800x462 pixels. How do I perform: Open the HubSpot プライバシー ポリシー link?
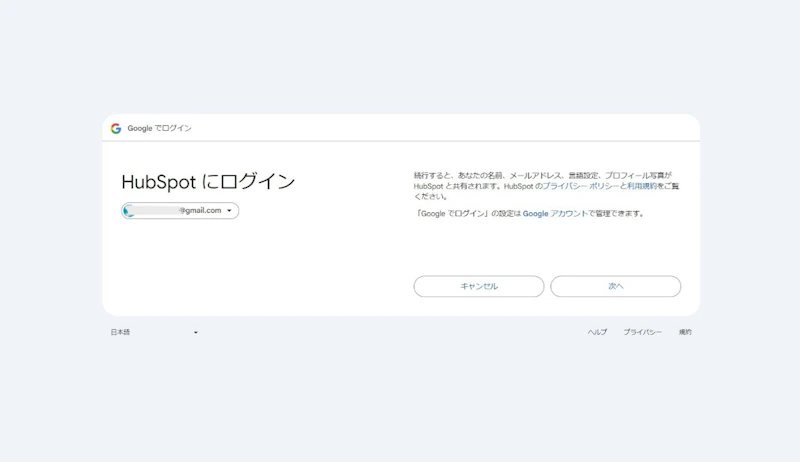click(x=581, y=186)
